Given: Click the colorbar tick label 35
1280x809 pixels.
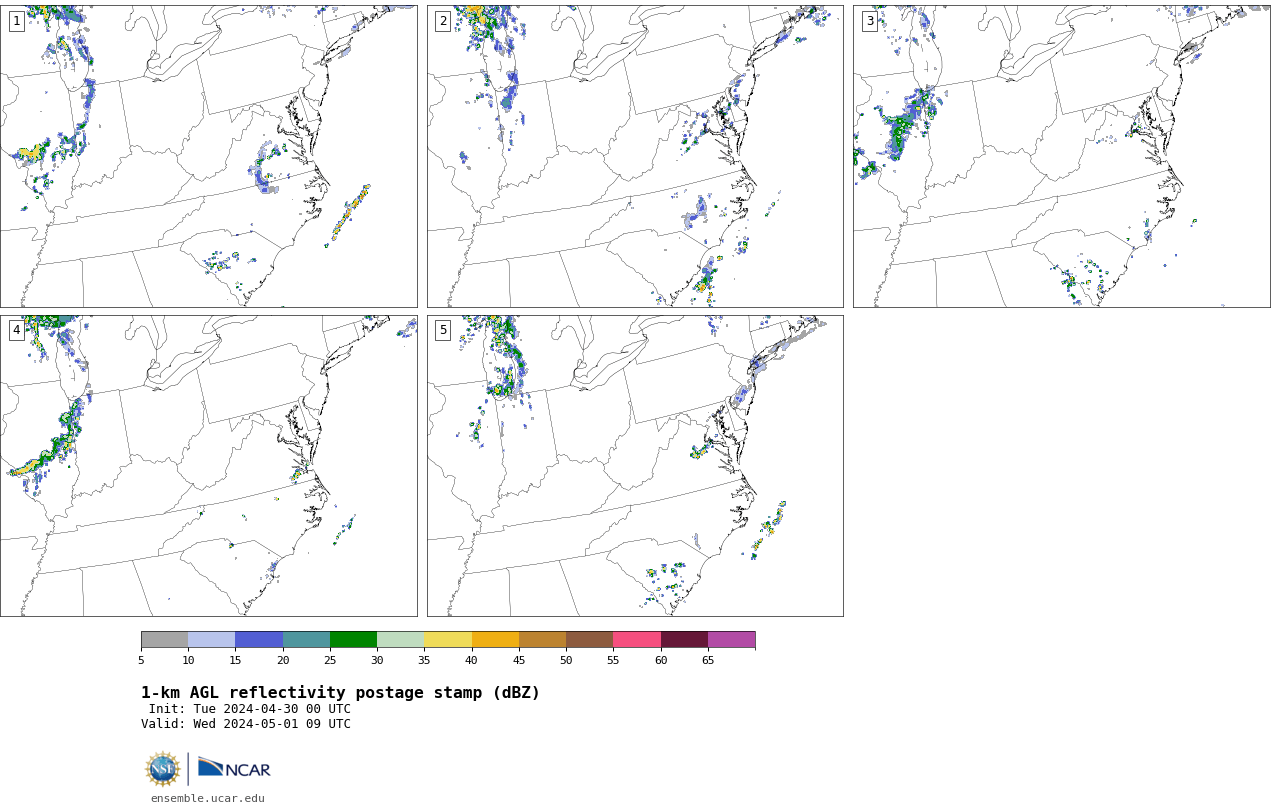Looking at the screenshot, I should (x=424, y=660).
